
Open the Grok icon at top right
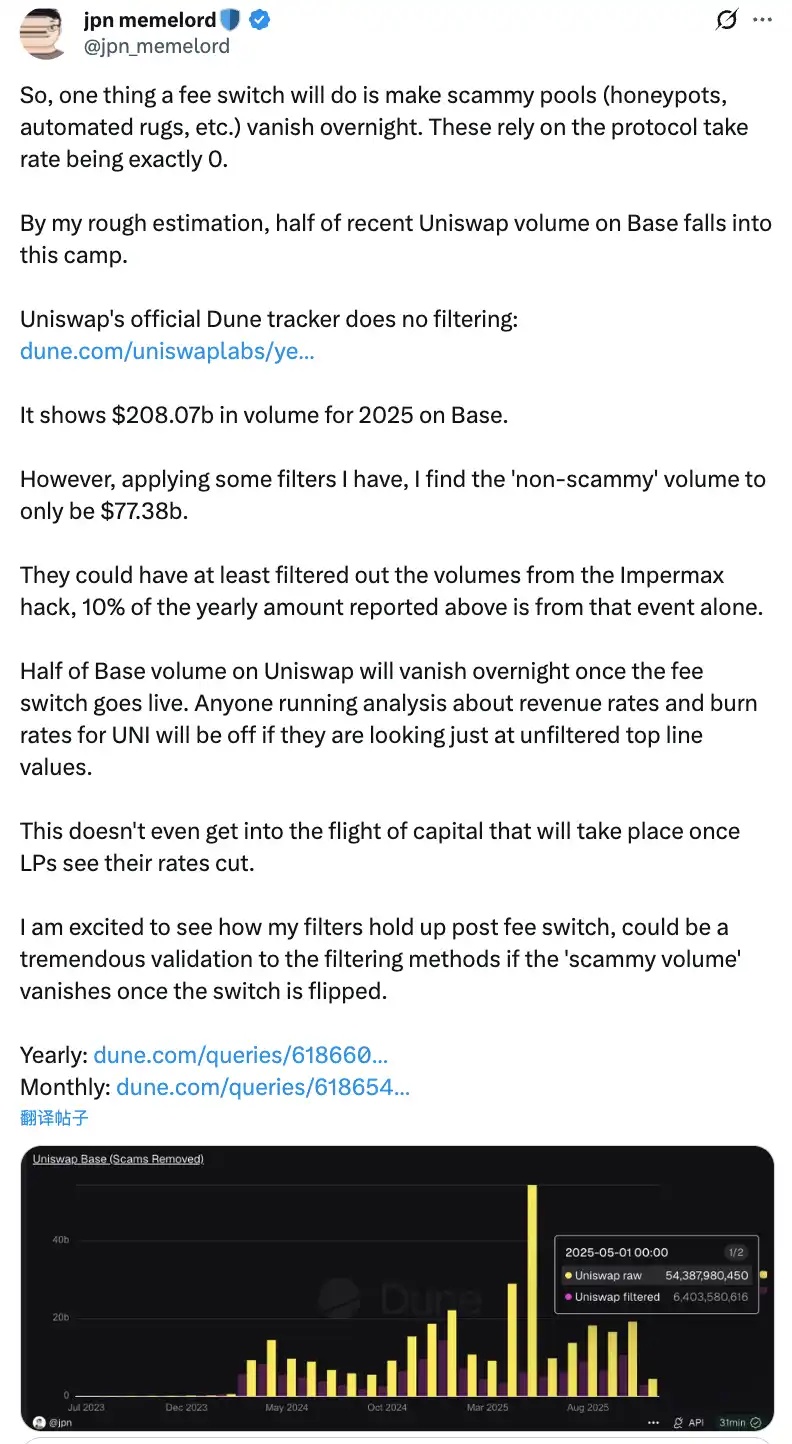[728, 20]
